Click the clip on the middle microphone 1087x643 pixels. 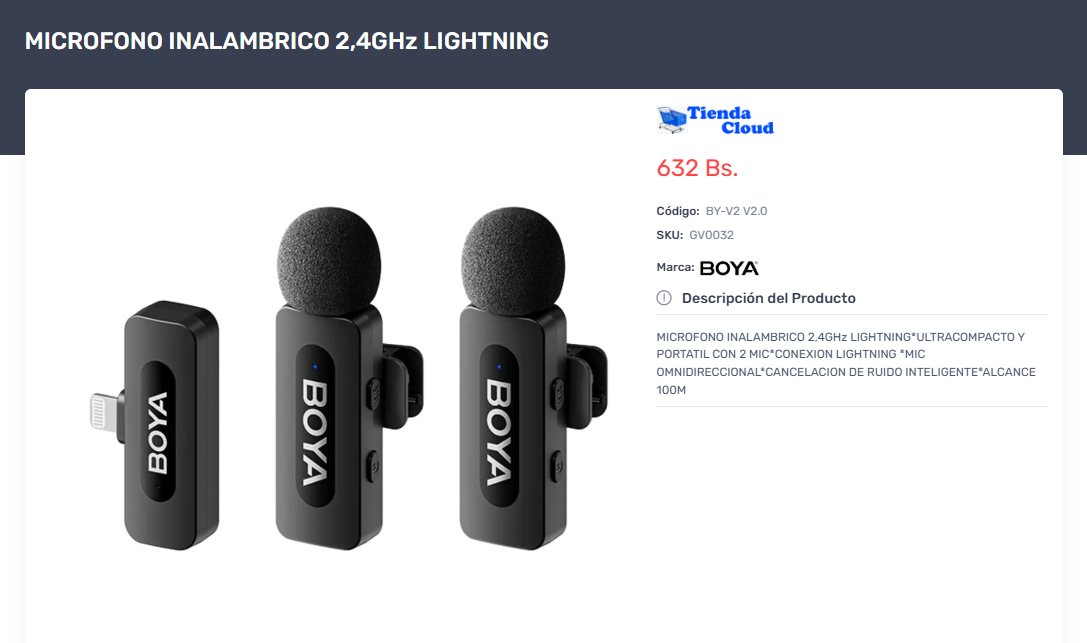coord(403,386)
